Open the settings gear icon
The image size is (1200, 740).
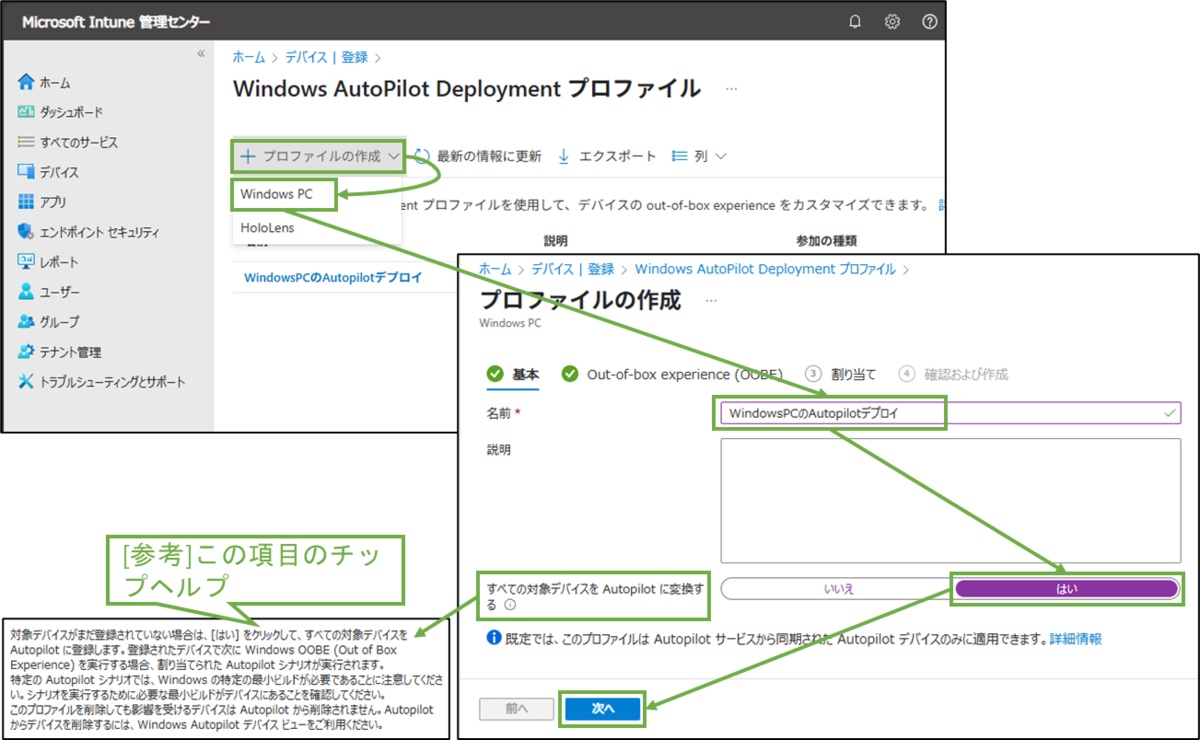892,22
